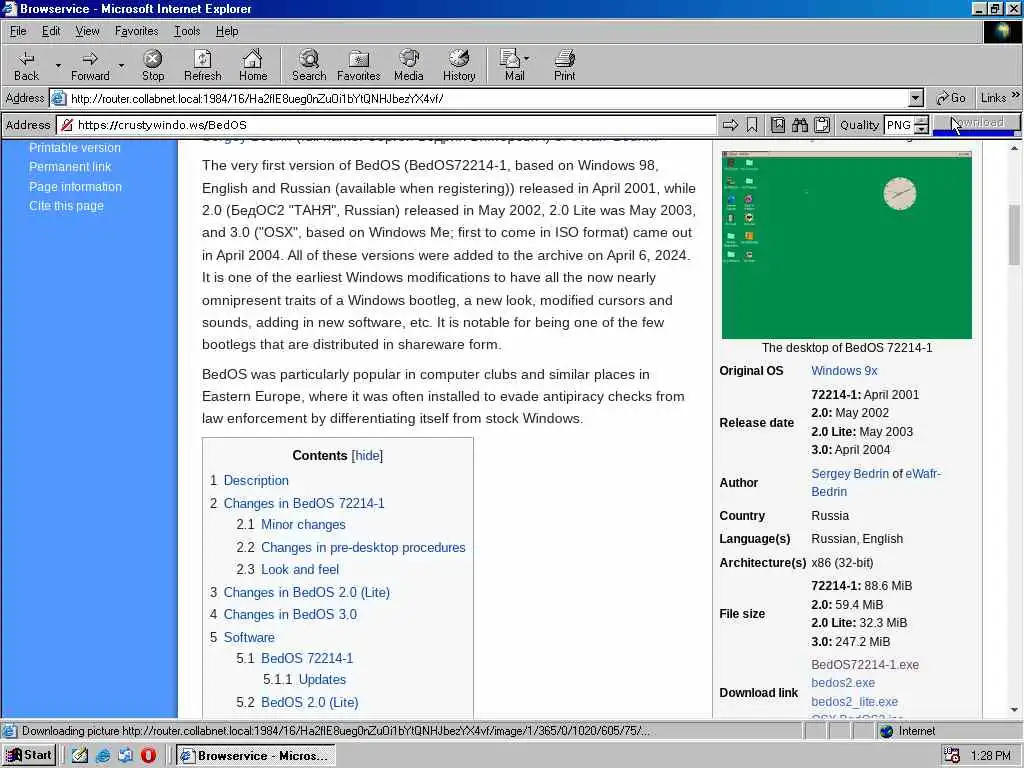Open the Browservice bookmarks list icon
The height and width of the screenshot is (768, 1024).
tap(778, 125)
